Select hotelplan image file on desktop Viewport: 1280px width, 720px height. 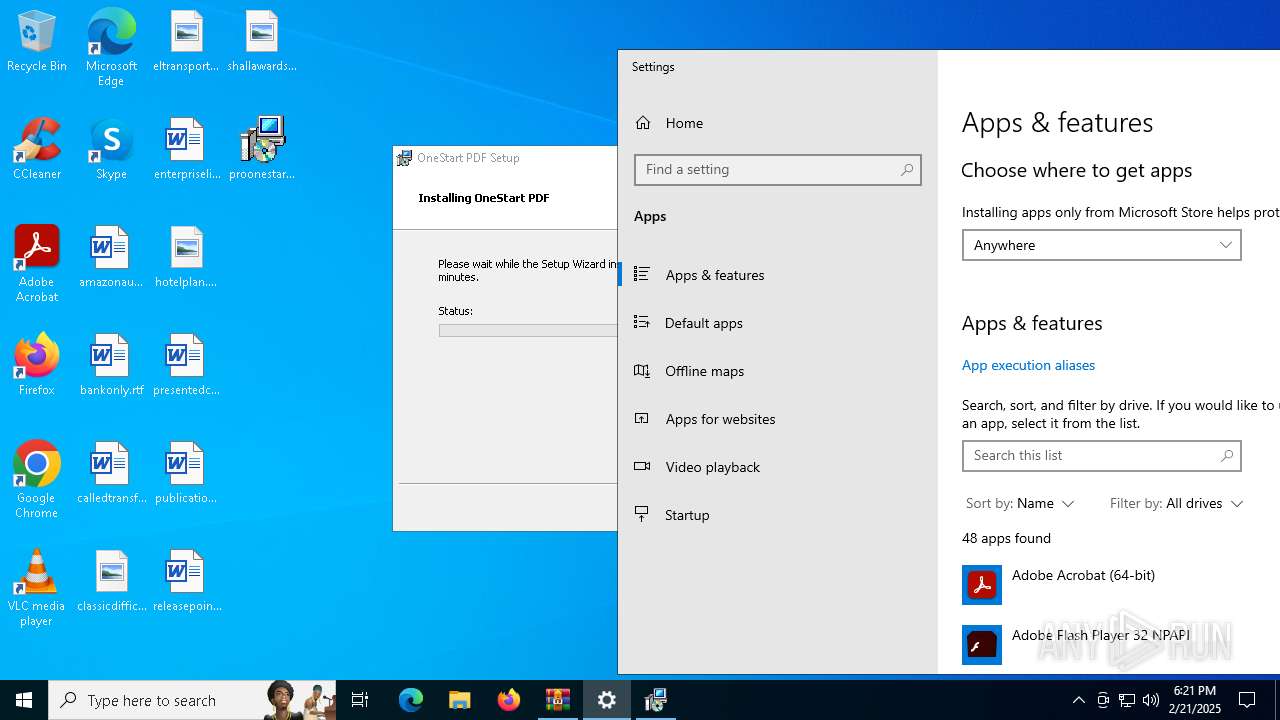point(186,257)
